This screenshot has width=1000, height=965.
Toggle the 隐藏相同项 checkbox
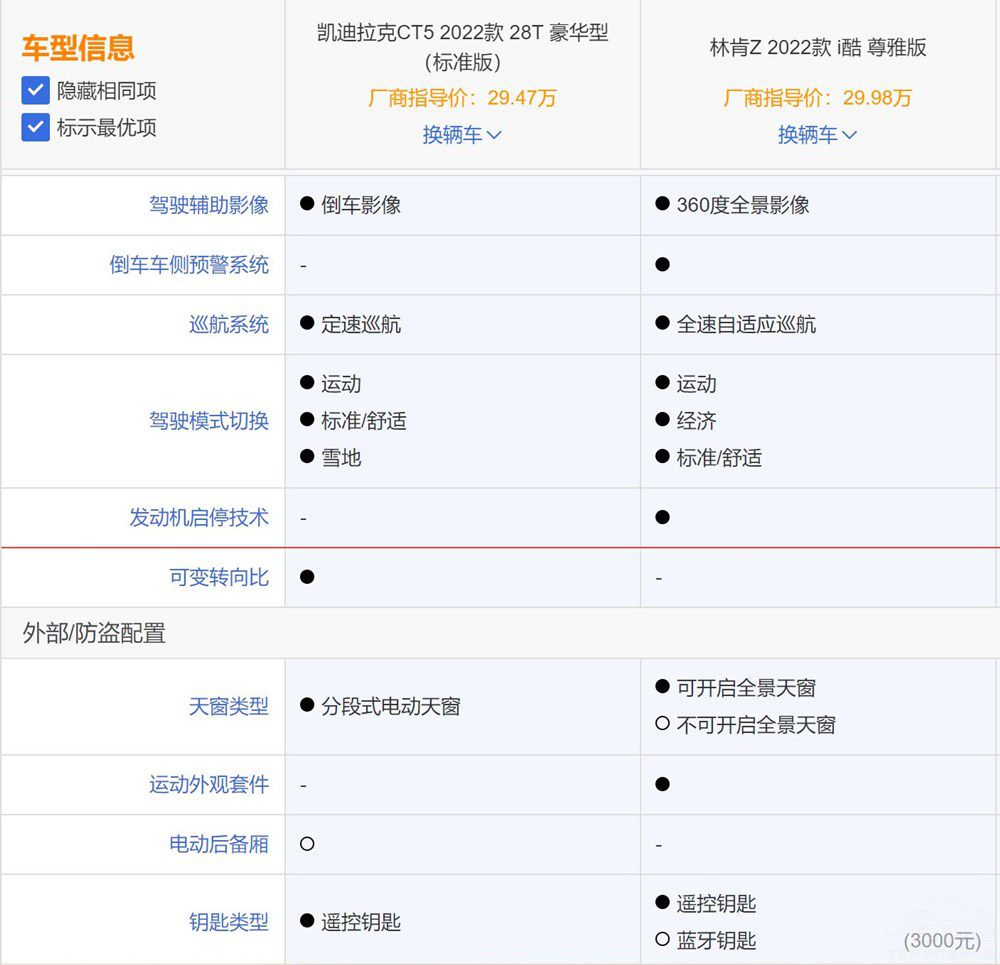coord(36,91)
